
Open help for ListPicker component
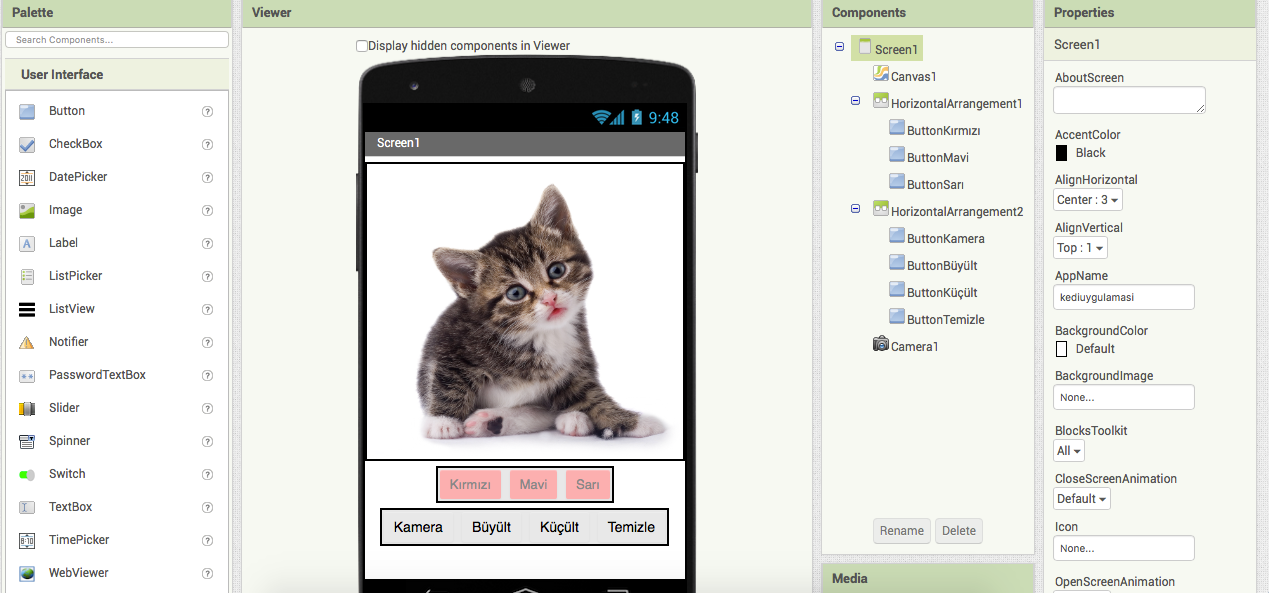point(207,277)
